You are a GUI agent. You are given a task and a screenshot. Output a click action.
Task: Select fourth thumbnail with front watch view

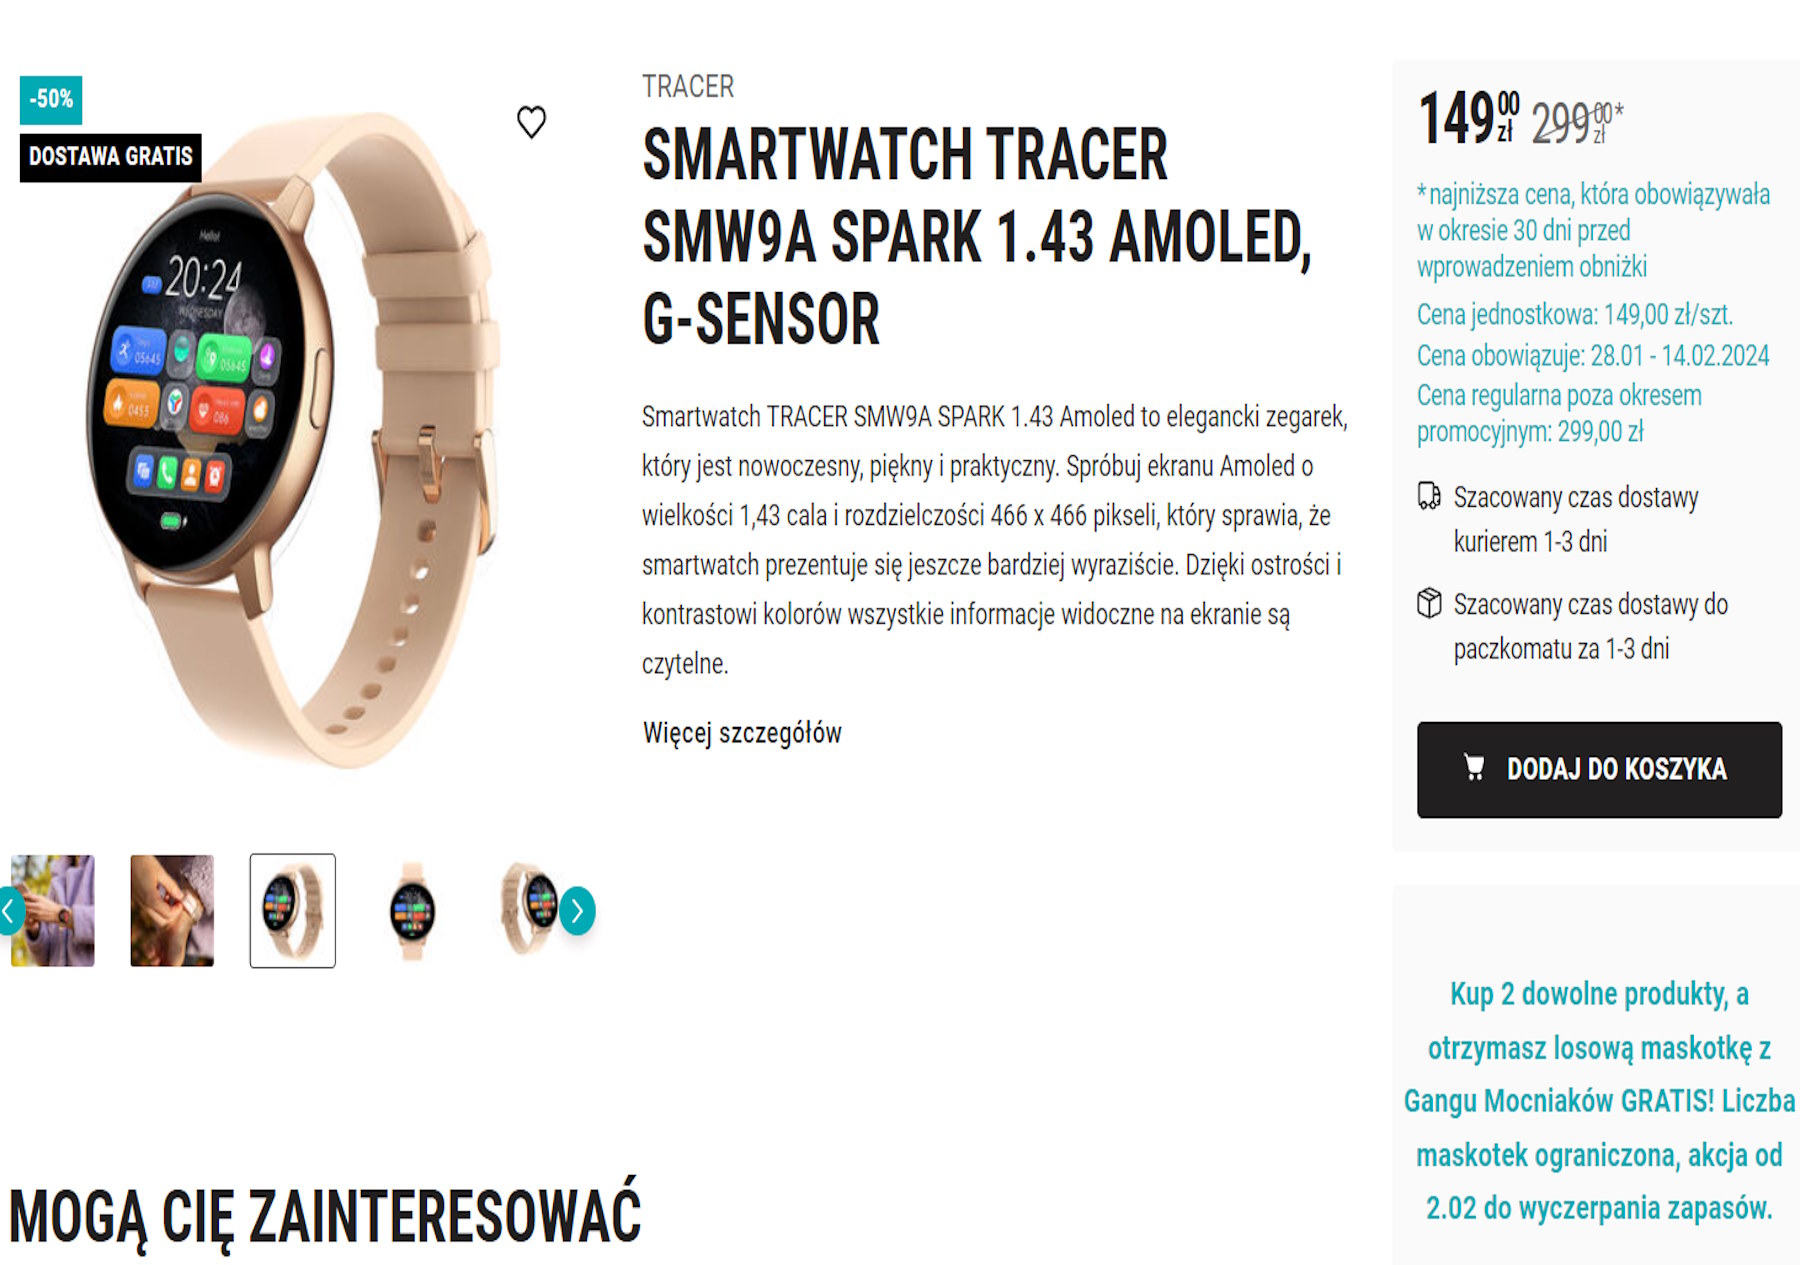pos(412,911)
